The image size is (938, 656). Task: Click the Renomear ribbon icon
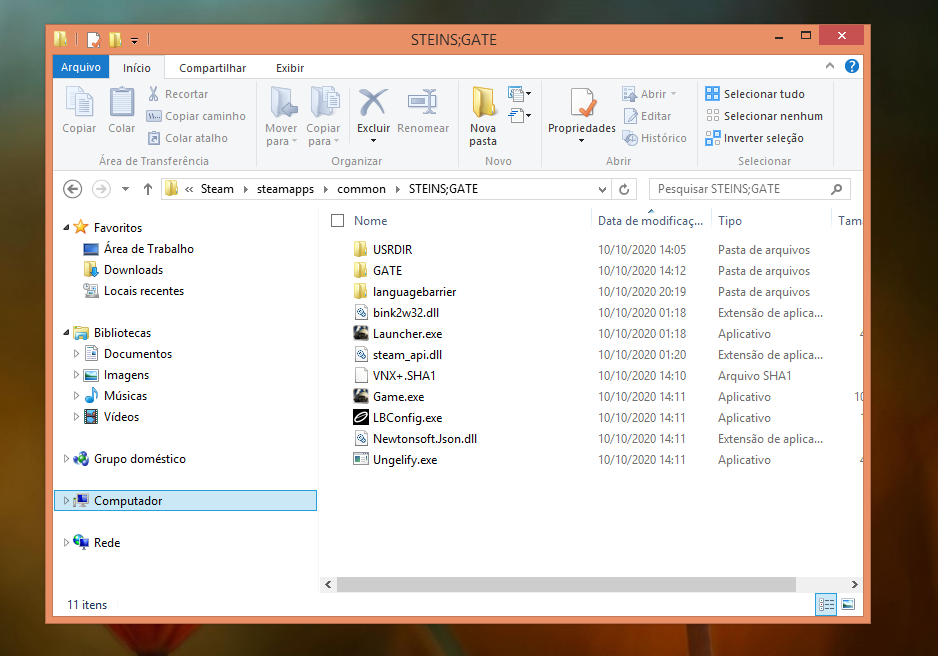point(423,109)
